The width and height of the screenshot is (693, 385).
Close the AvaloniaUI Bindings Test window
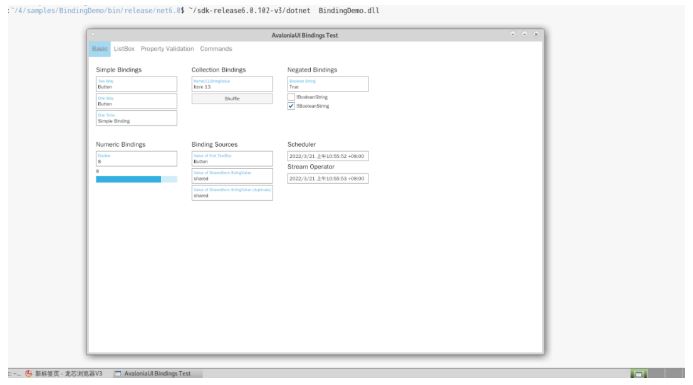tap(536, 34)
